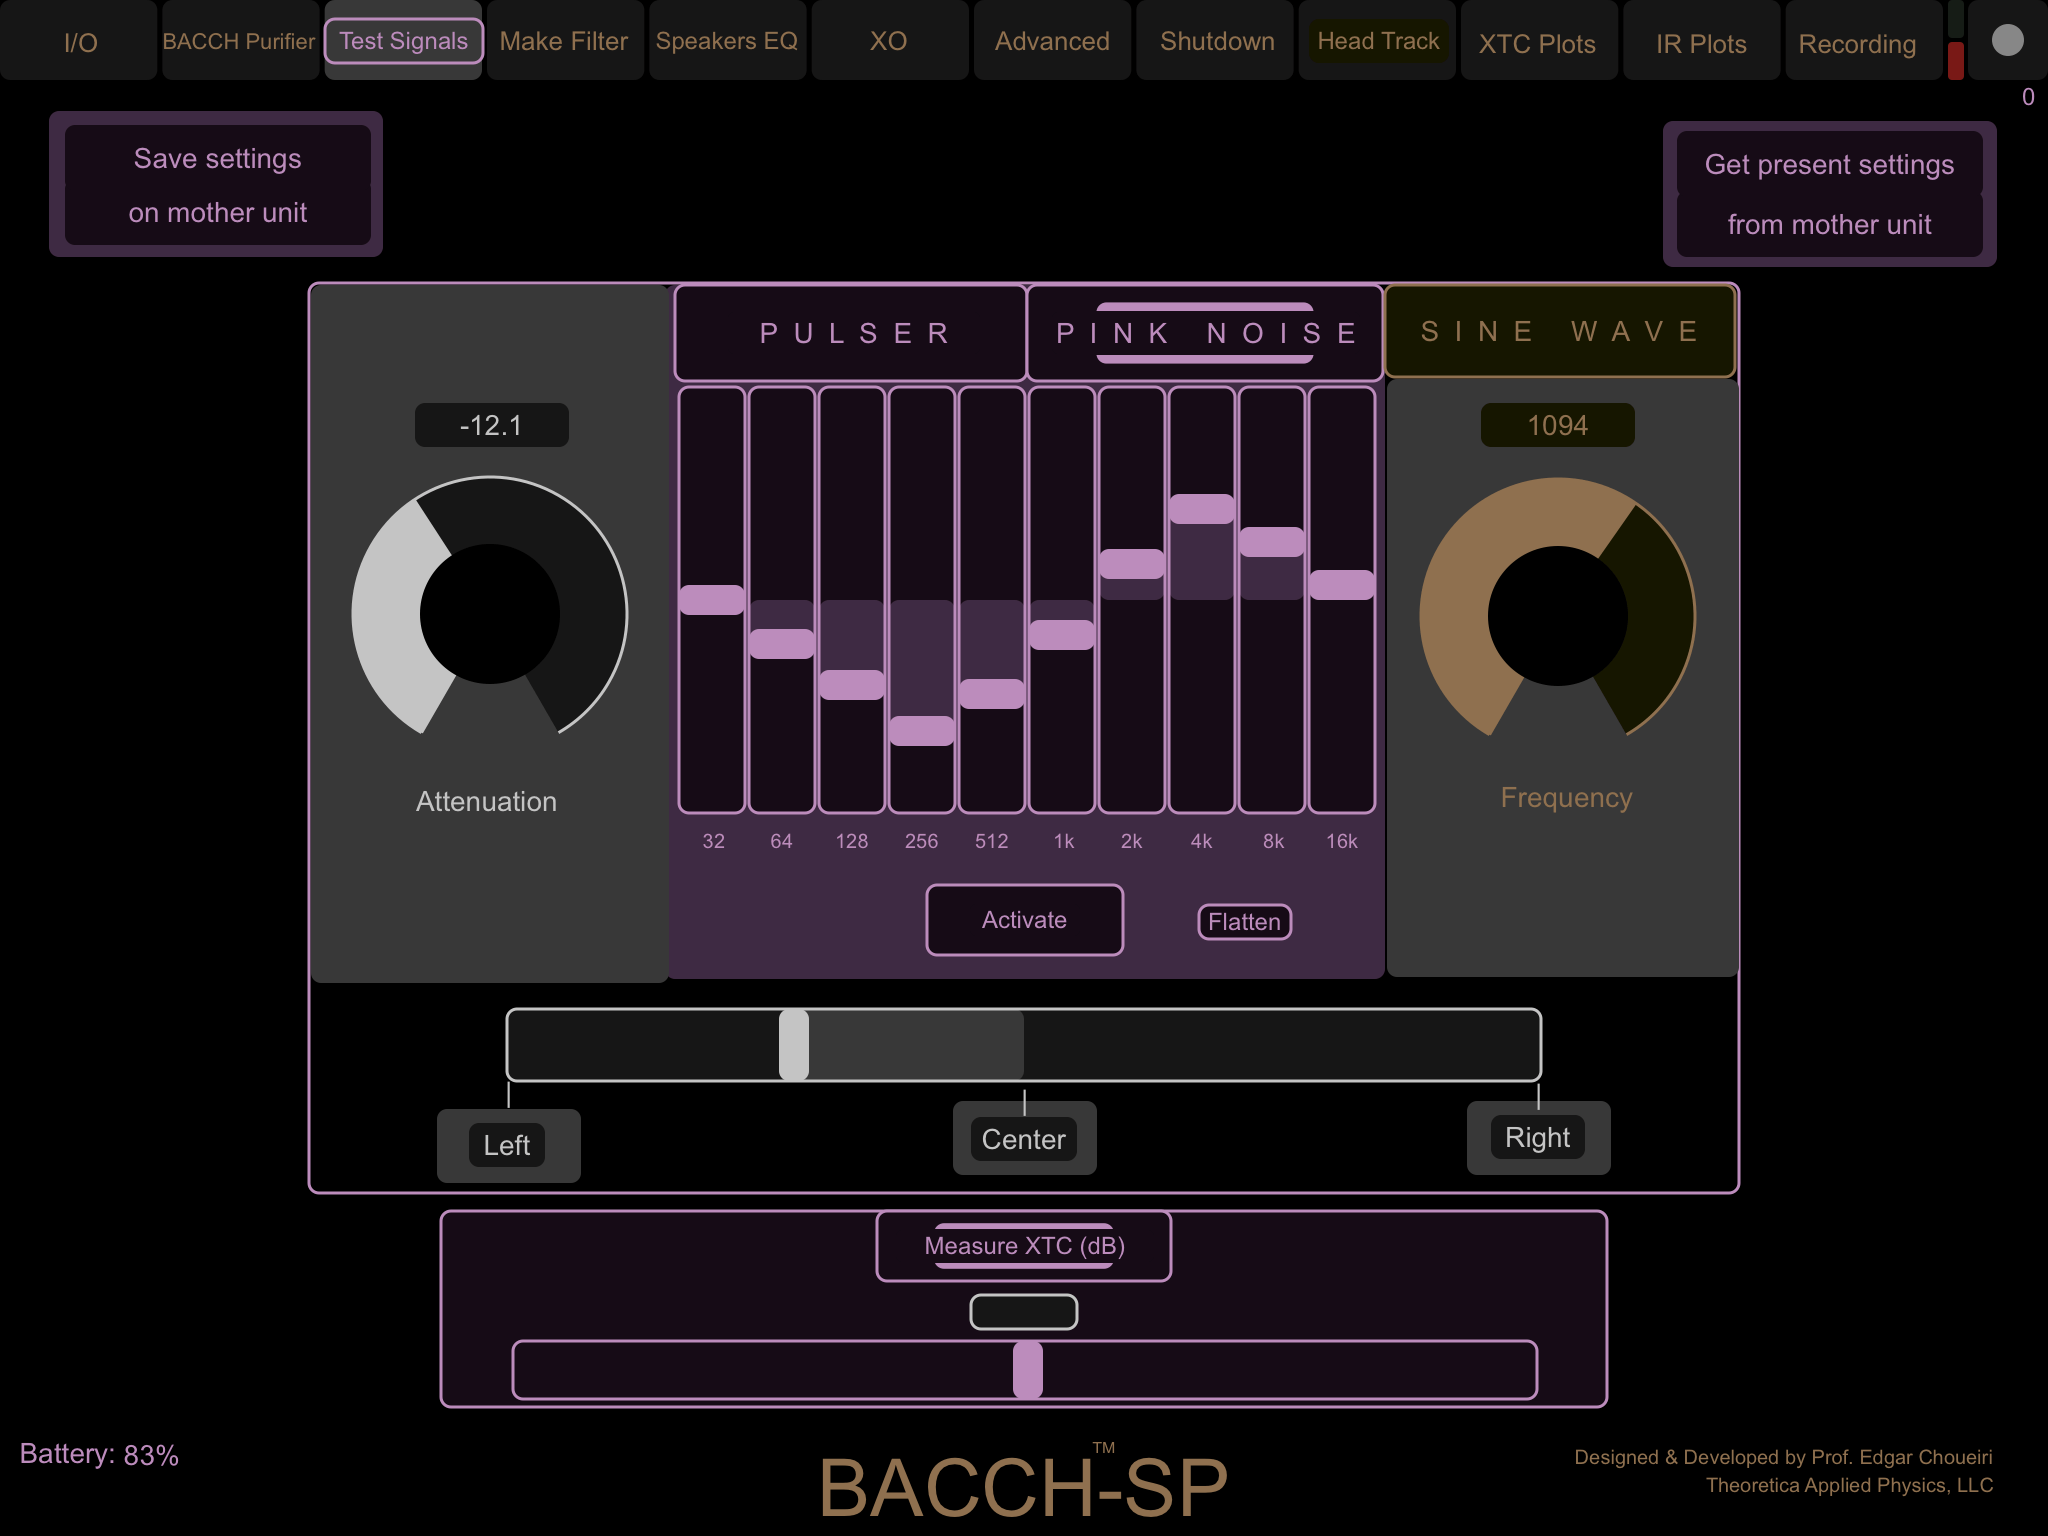Click the attenuation value field -12.1
Image resolution: width=2048 pixels, height=1536 pixels.
pos(491,425)
